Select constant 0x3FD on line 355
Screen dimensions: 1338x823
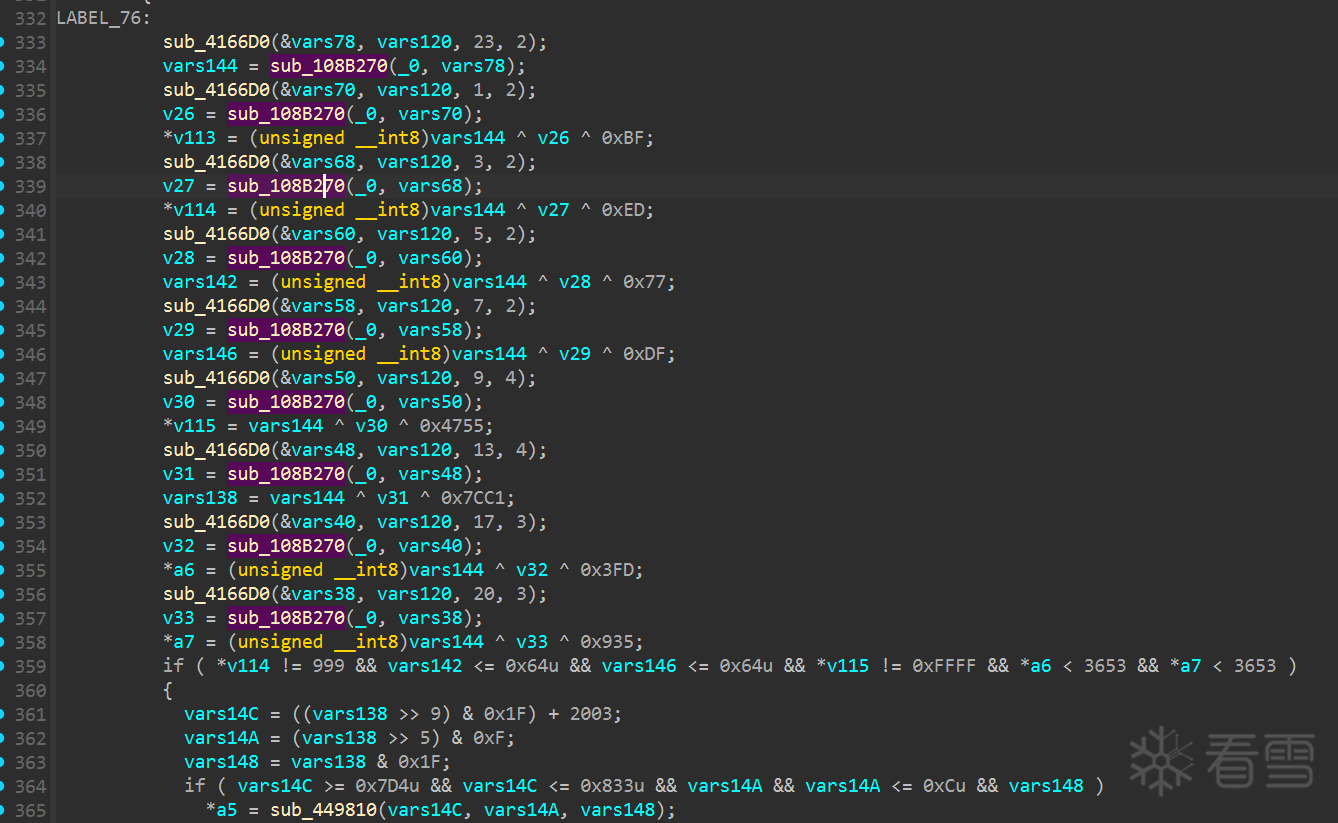(x=607, y=570)
